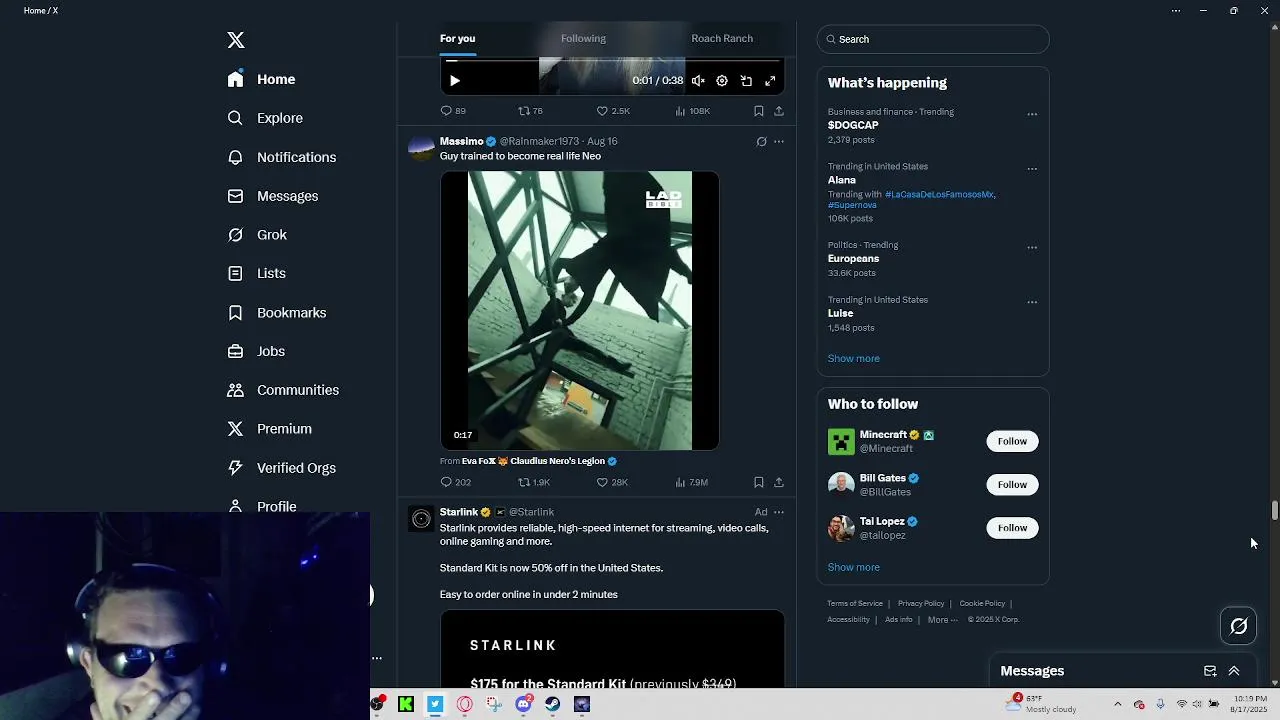Open the Explore page
The height and width of the screenshot is (720, 1280).
pyautogui.click(x=265, y=118)
